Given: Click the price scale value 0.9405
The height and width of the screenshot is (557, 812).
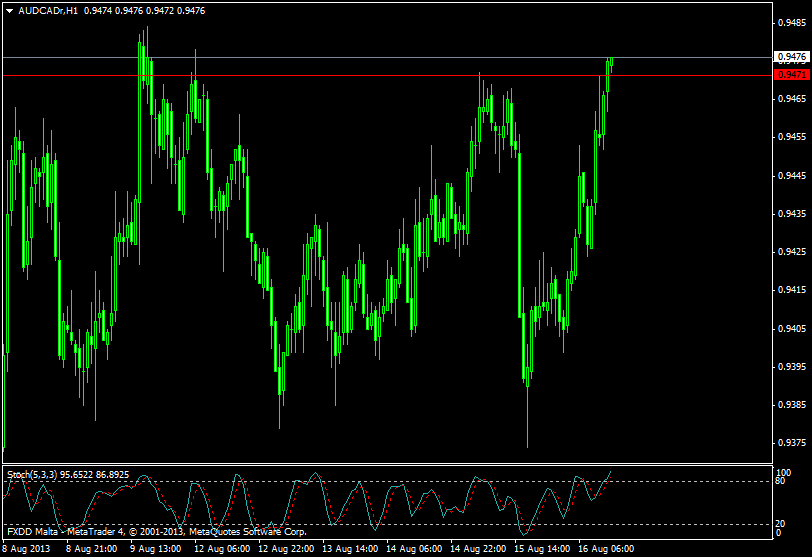Looking at the screenshot, I should 792,329.
